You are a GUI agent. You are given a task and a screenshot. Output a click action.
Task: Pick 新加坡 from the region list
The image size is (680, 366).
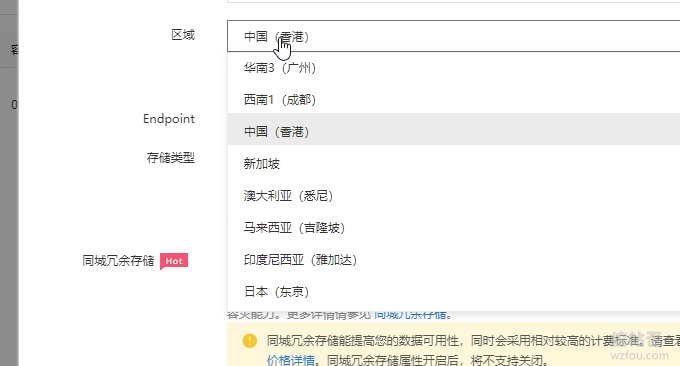[453, 163]
